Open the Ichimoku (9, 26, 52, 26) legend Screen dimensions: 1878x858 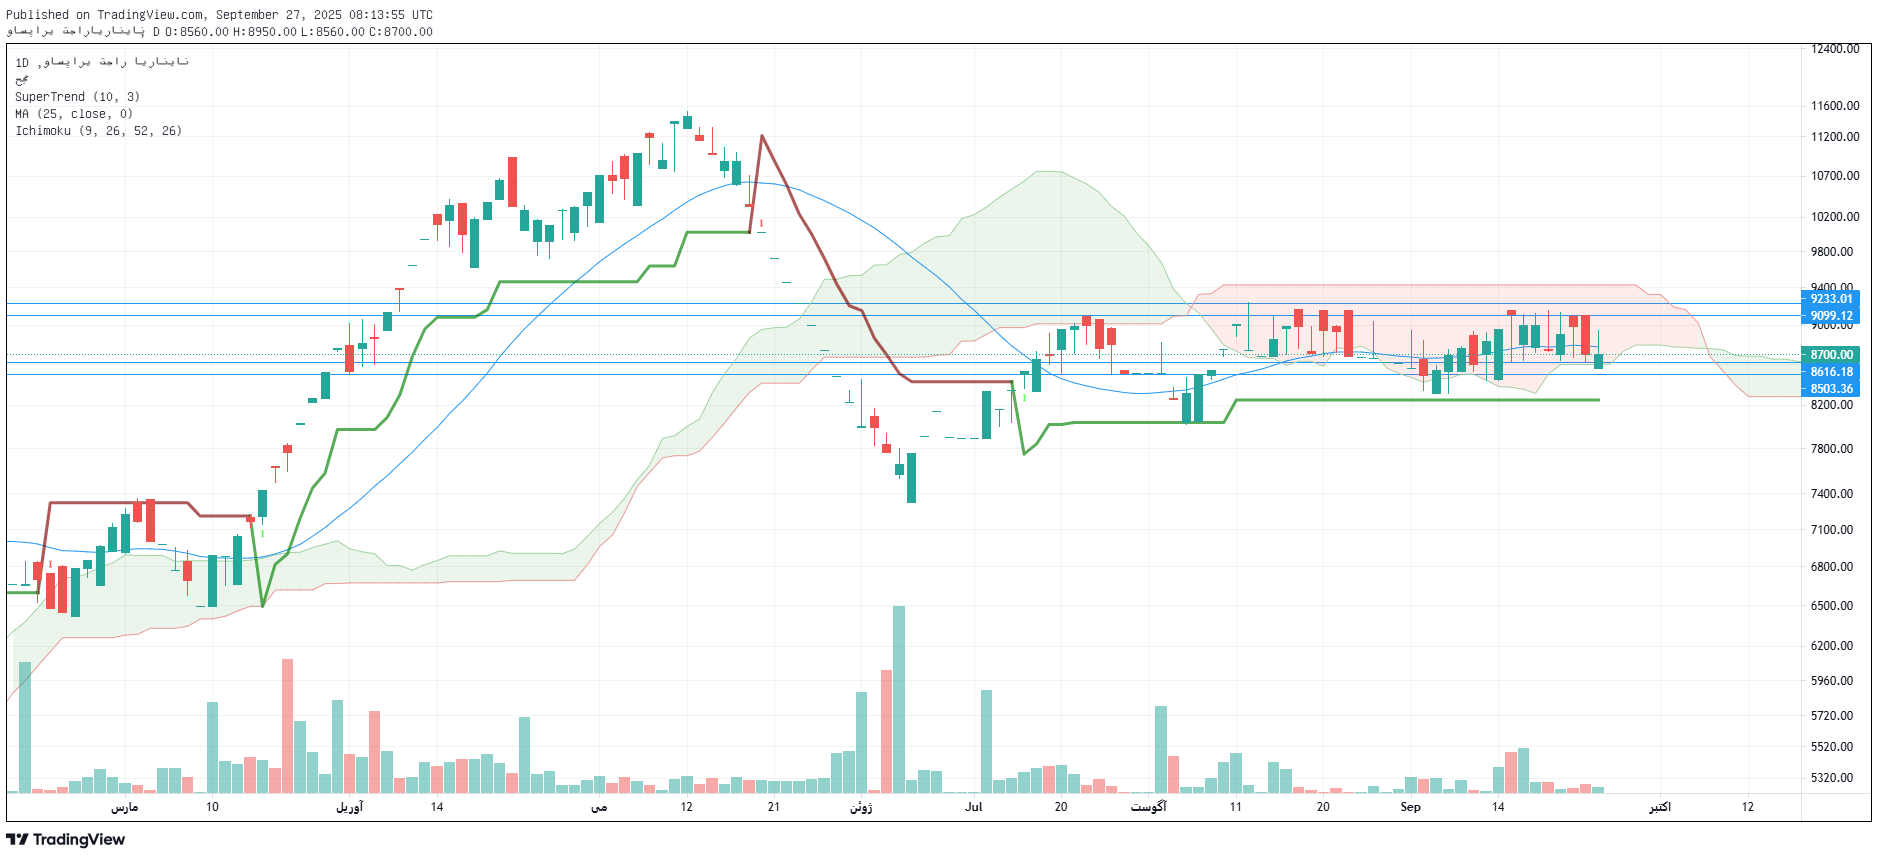coord(98,131)
